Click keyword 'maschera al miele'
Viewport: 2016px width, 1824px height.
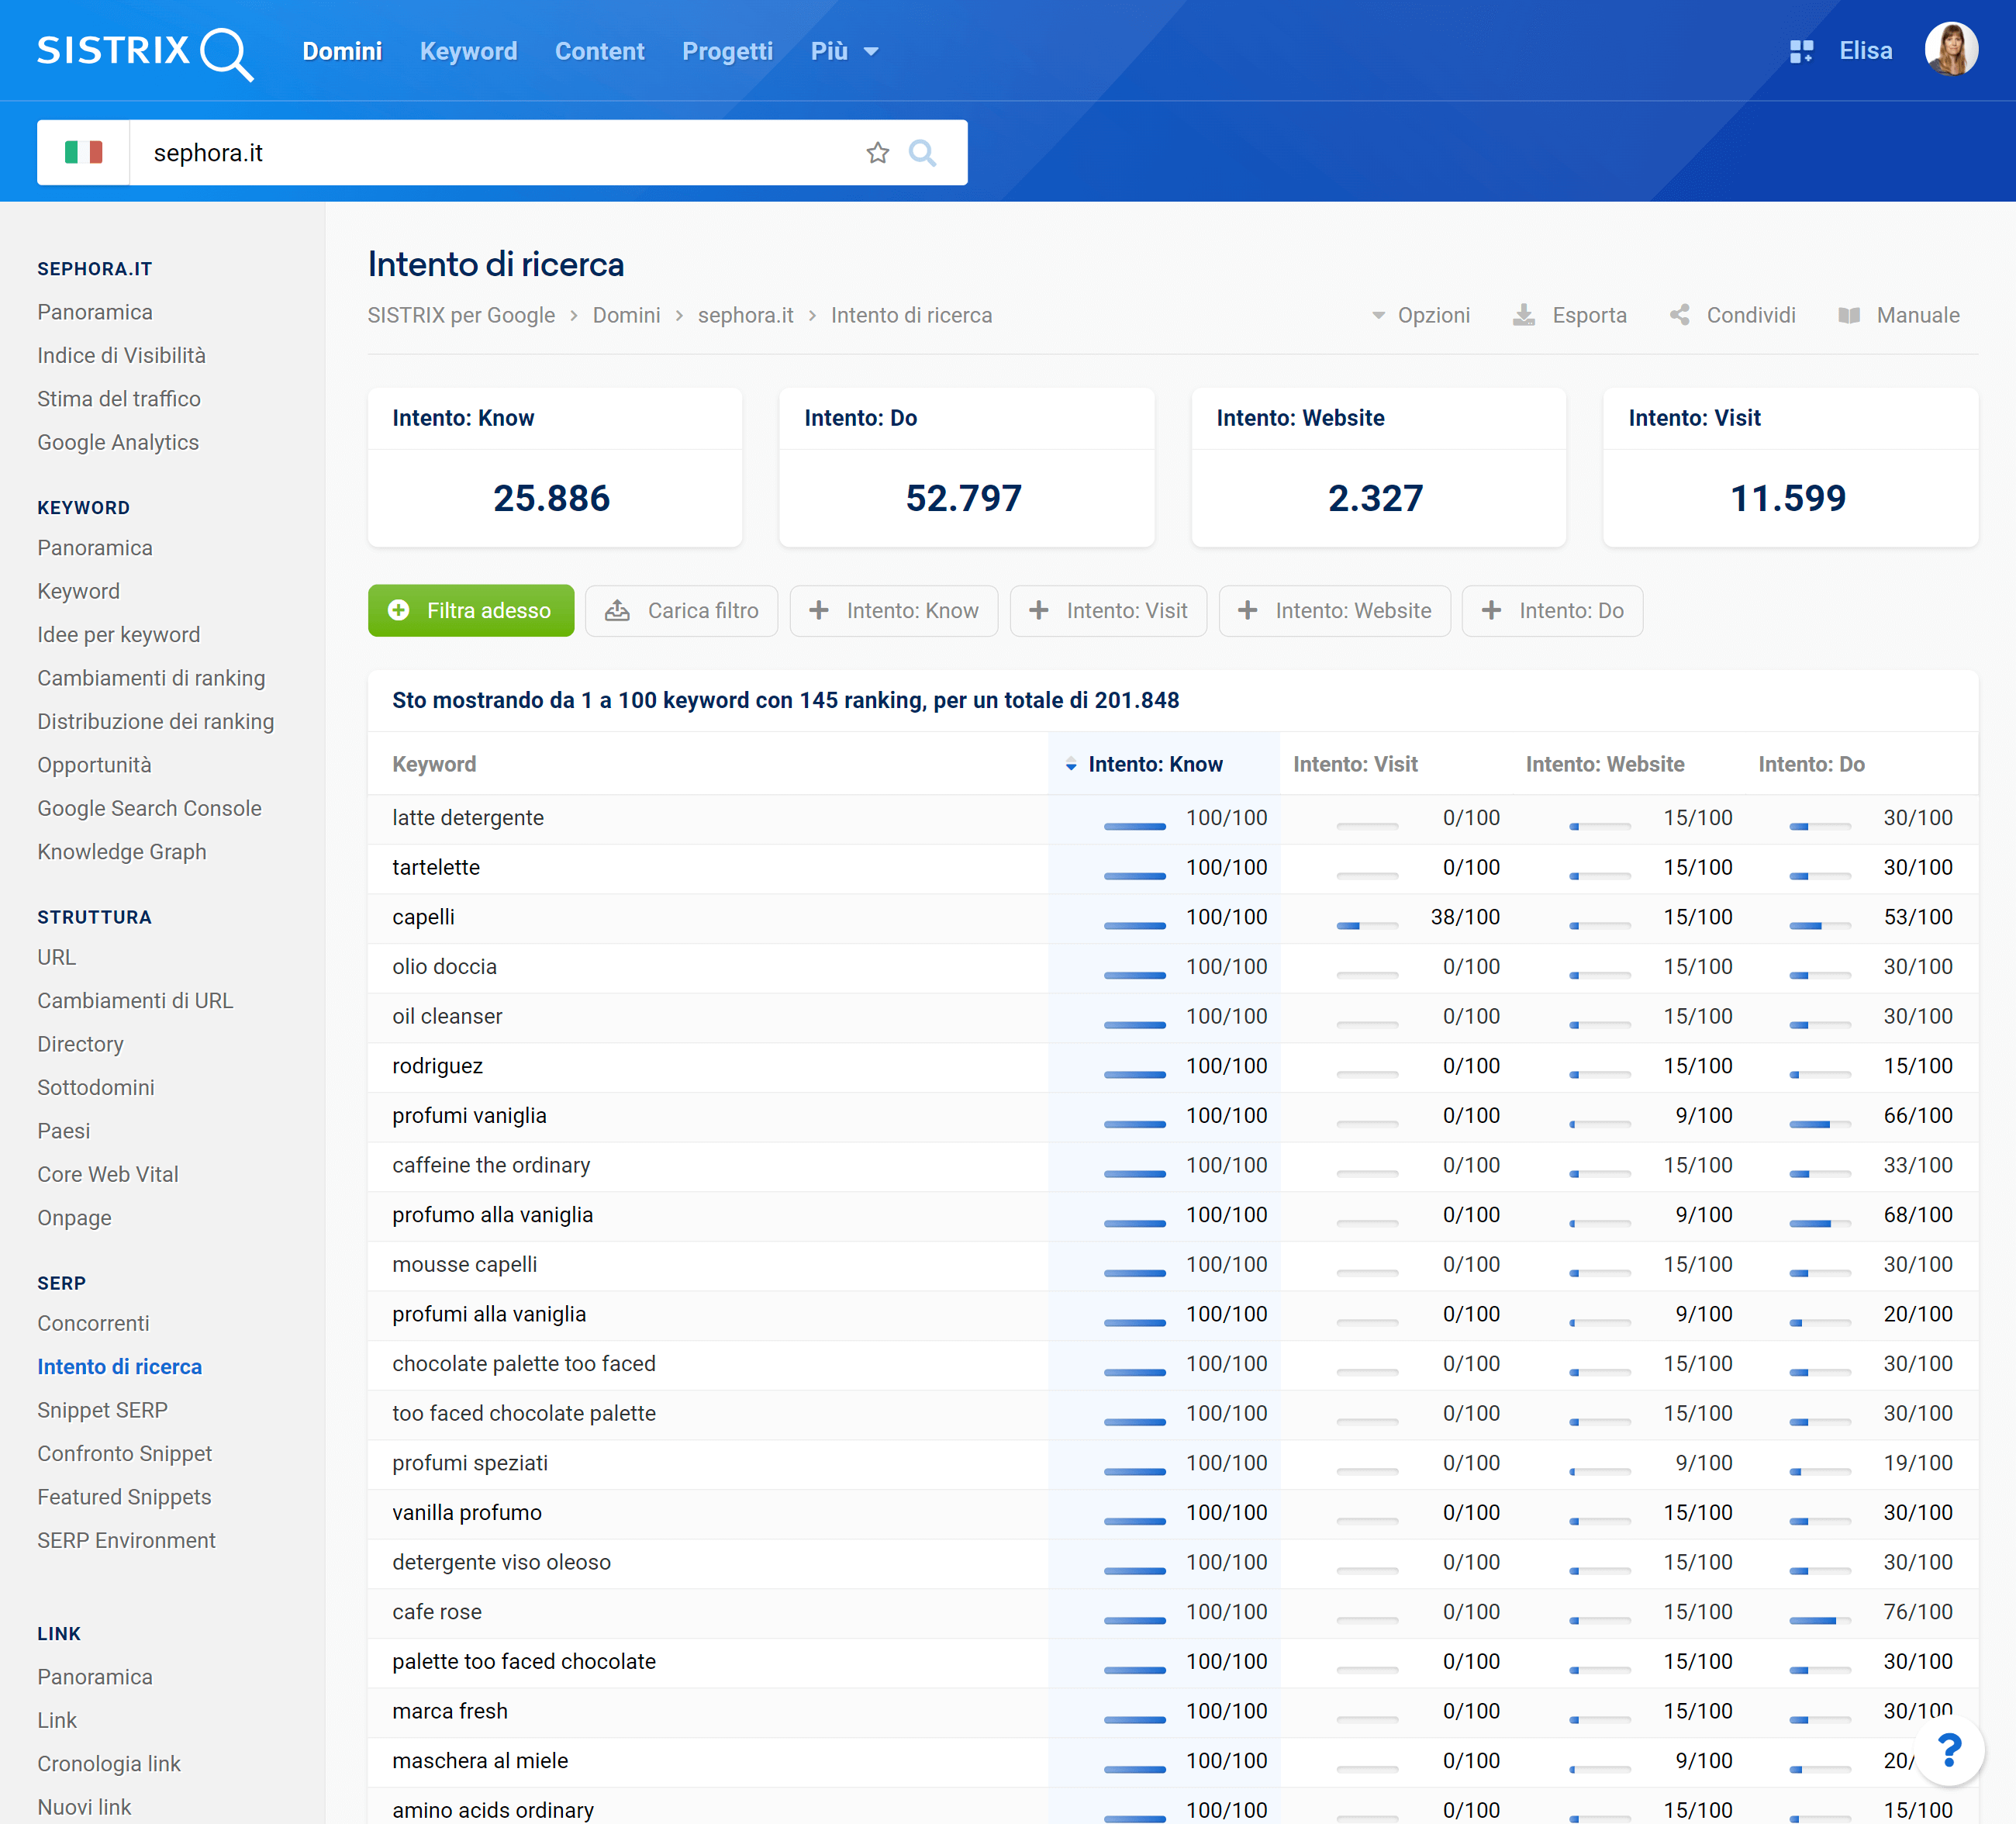point(480,1760)
